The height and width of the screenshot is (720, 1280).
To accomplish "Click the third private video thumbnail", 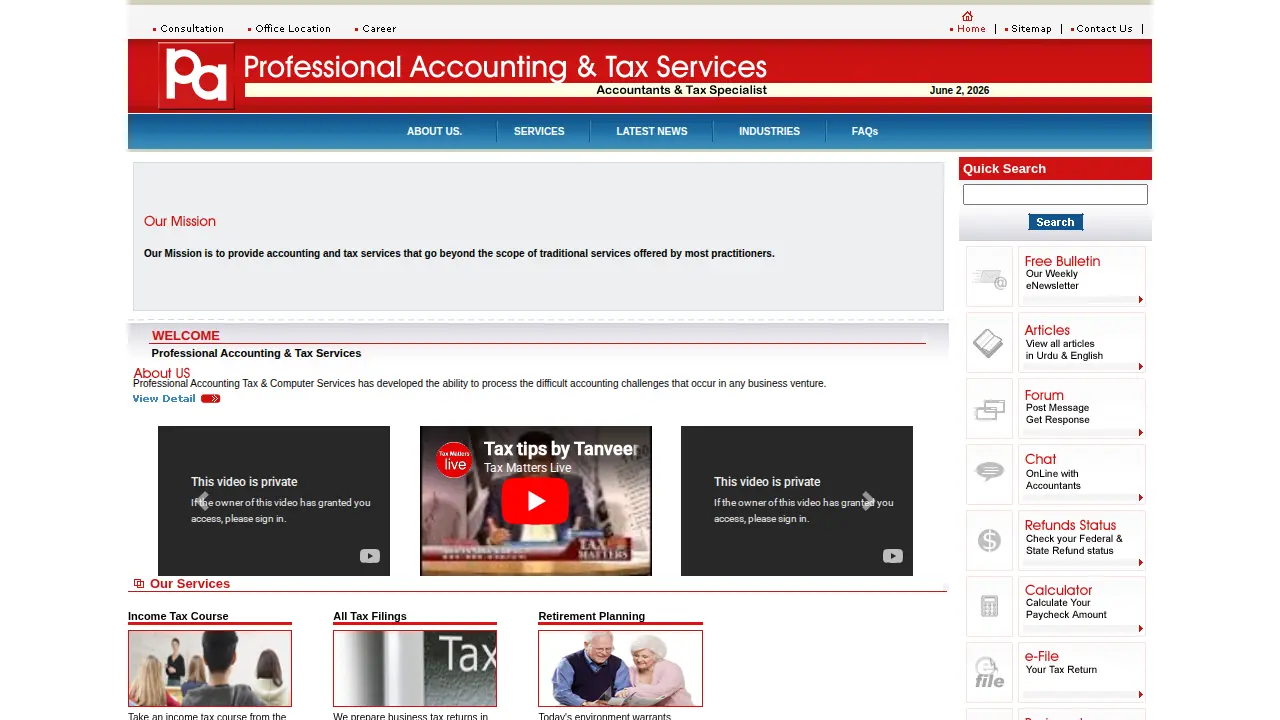I will click(797, 501).
